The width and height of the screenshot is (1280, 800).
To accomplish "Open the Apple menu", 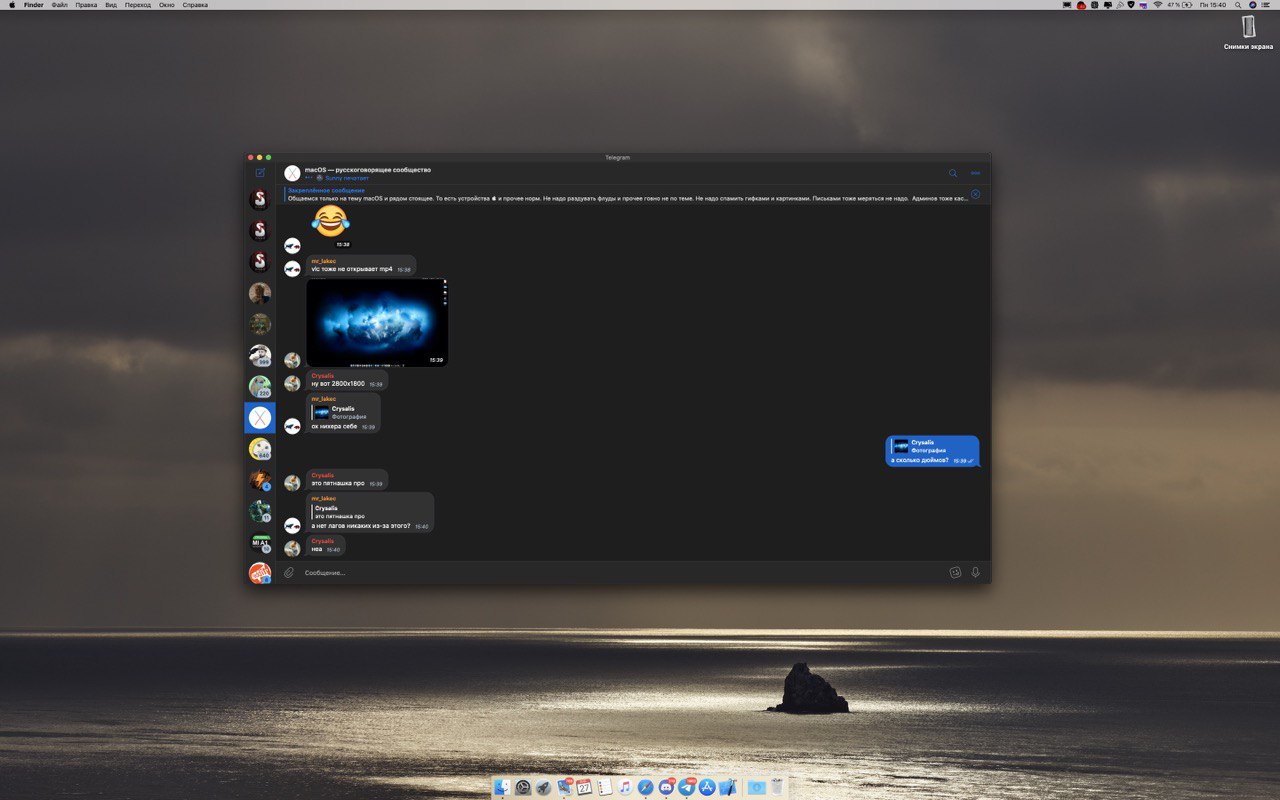I will [12, 5].
